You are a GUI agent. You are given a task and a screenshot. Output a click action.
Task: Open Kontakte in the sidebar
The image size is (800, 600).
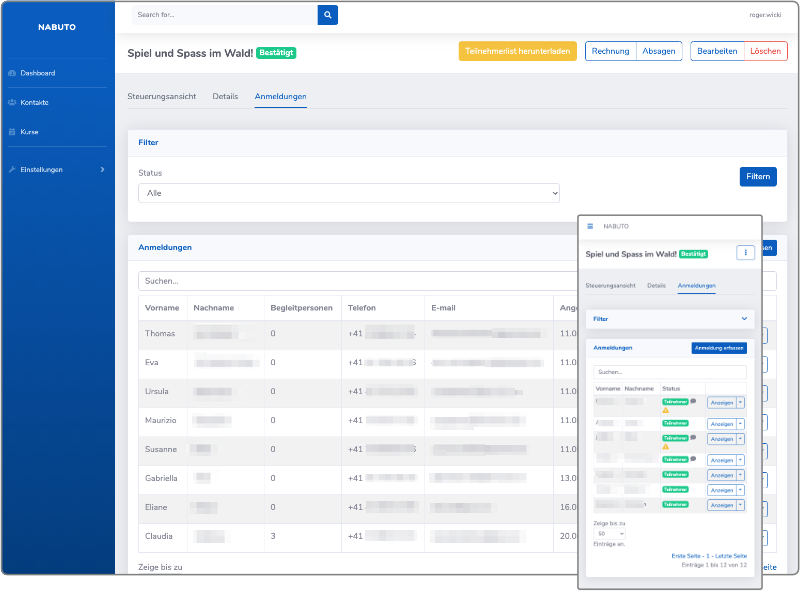point(34,102)
